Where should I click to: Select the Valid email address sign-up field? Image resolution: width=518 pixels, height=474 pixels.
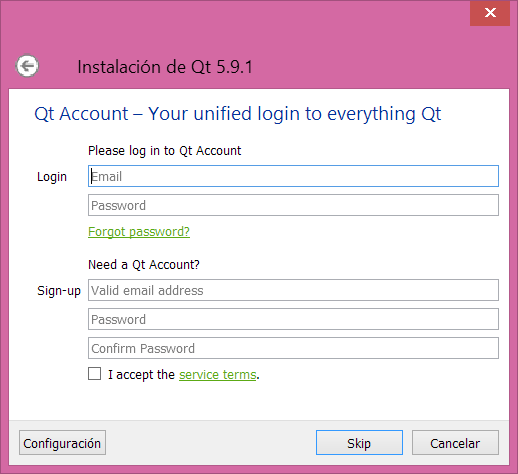[x=293, y=290]
